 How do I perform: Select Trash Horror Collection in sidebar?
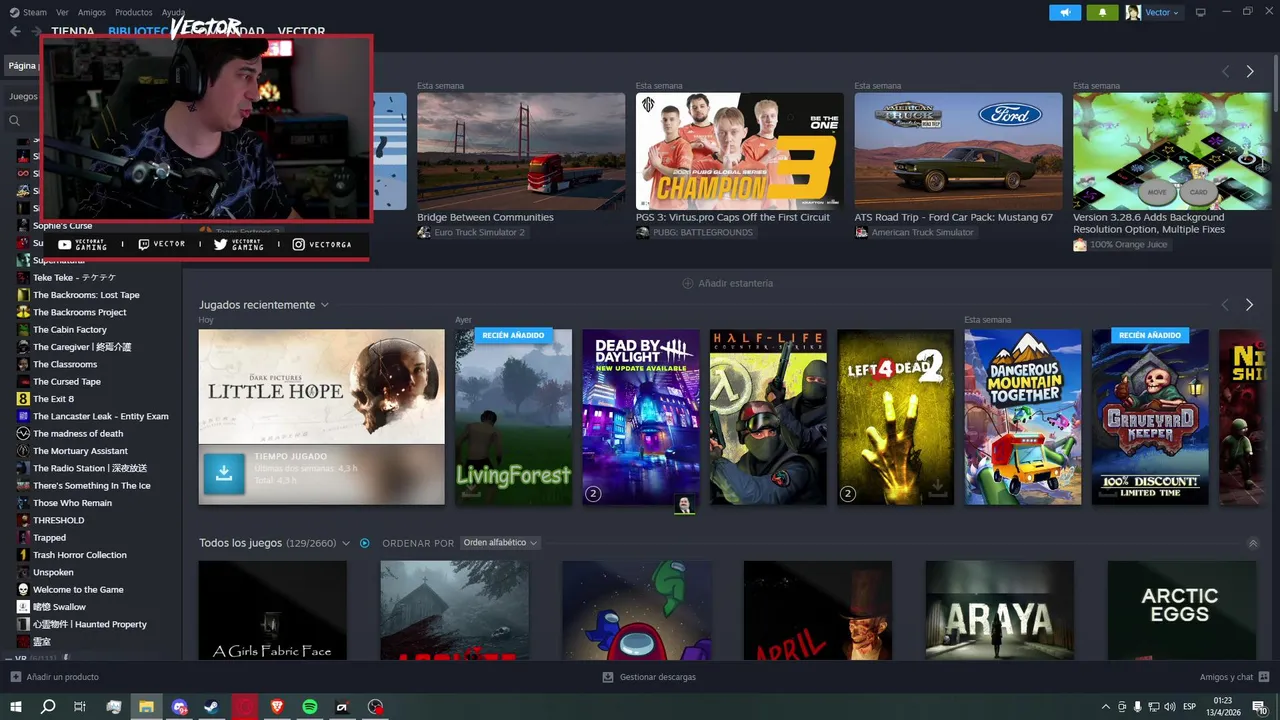80,555
